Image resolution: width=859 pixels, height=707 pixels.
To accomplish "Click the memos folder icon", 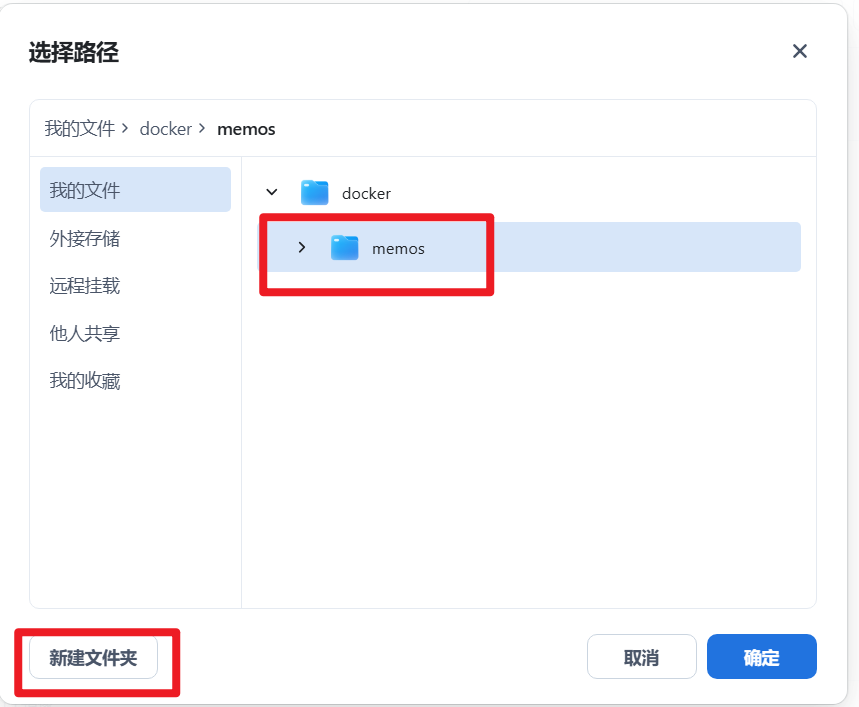I will (x=345, y=248).
